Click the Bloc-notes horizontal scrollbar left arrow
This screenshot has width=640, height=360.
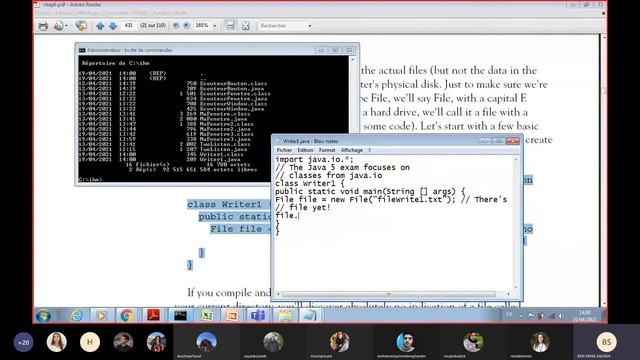[x=278, y=294]
